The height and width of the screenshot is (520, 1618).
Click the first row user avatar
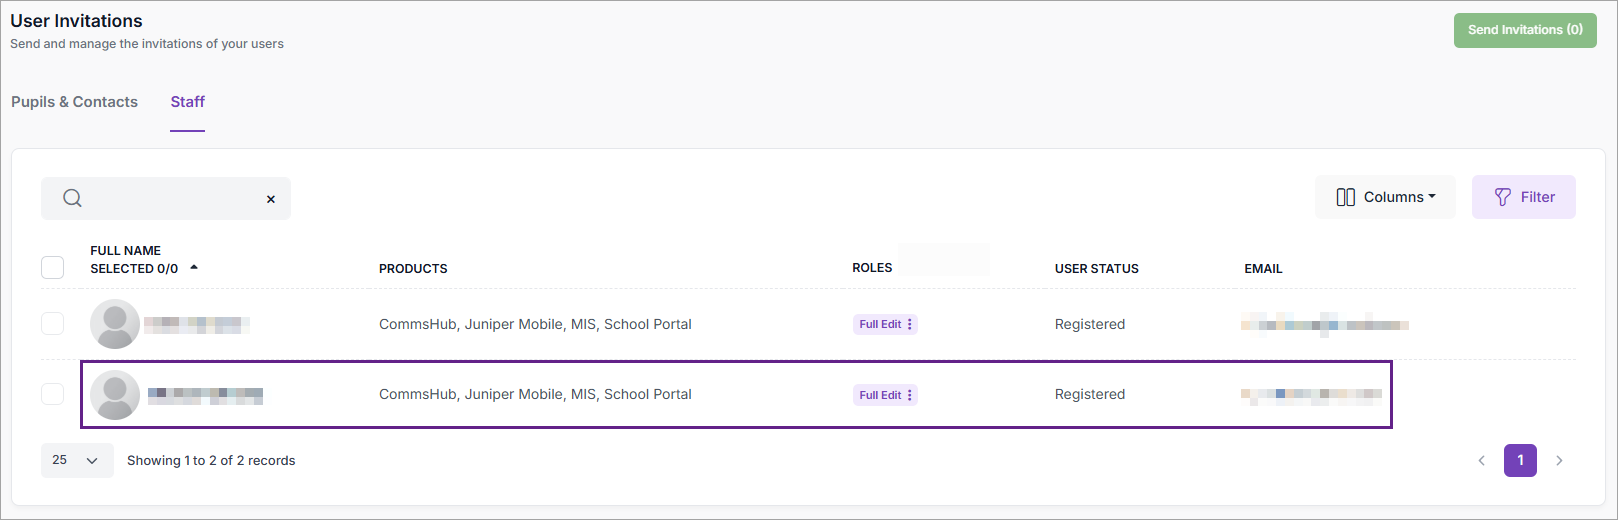pyautogui.click(x=115, y=324)
